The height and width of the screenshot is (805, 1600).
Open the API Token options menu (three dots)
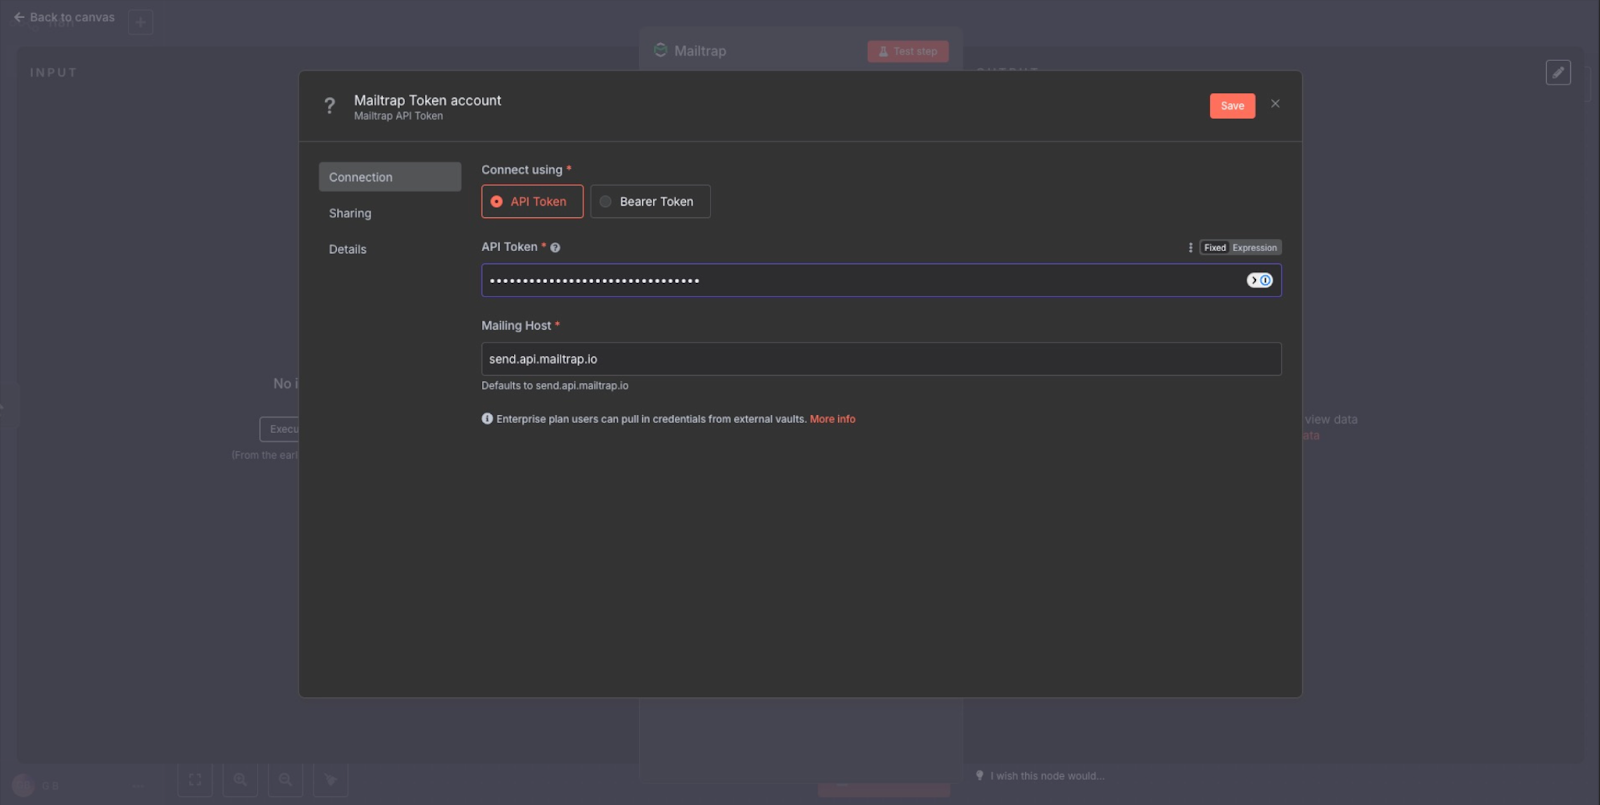(1190, 248)
